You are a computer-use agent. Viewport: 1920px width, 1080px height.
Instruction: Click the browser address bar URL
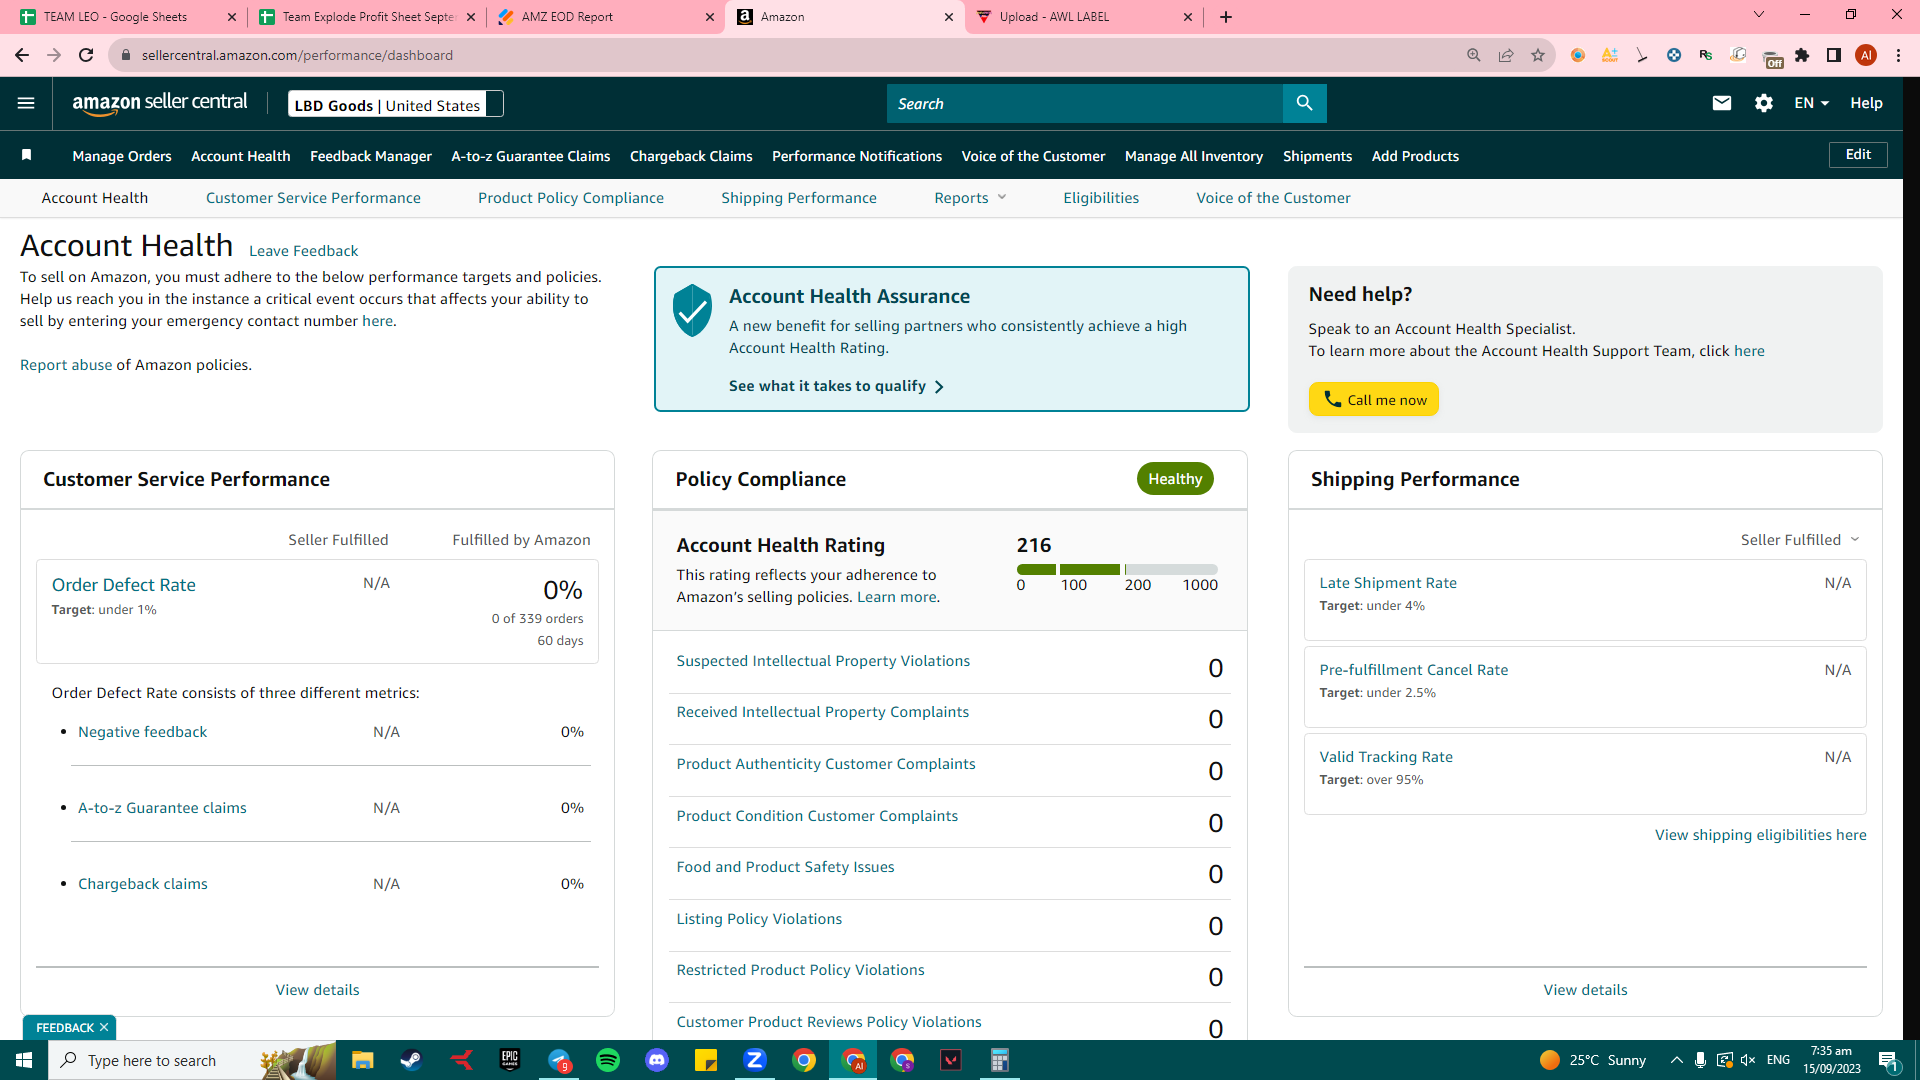tap(297, 55)
